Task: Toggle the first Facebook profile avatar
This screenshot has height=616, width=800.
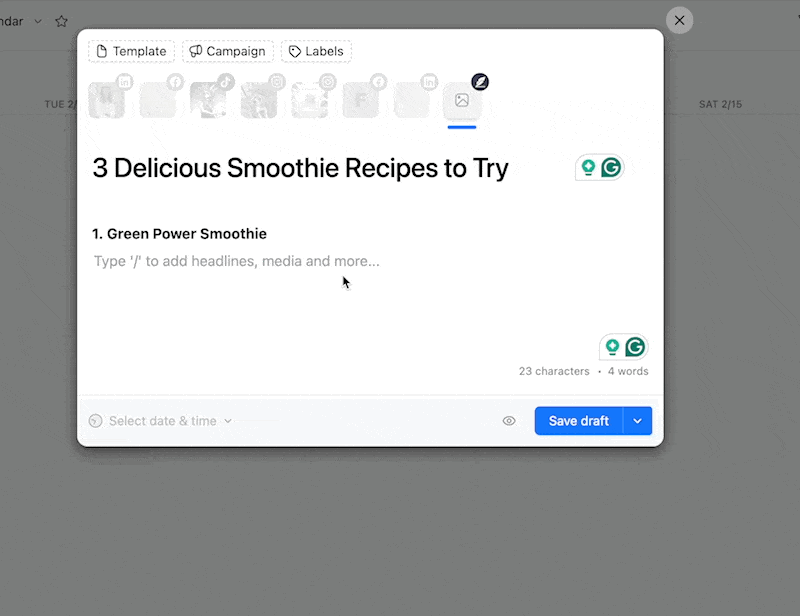Action: 158,100
